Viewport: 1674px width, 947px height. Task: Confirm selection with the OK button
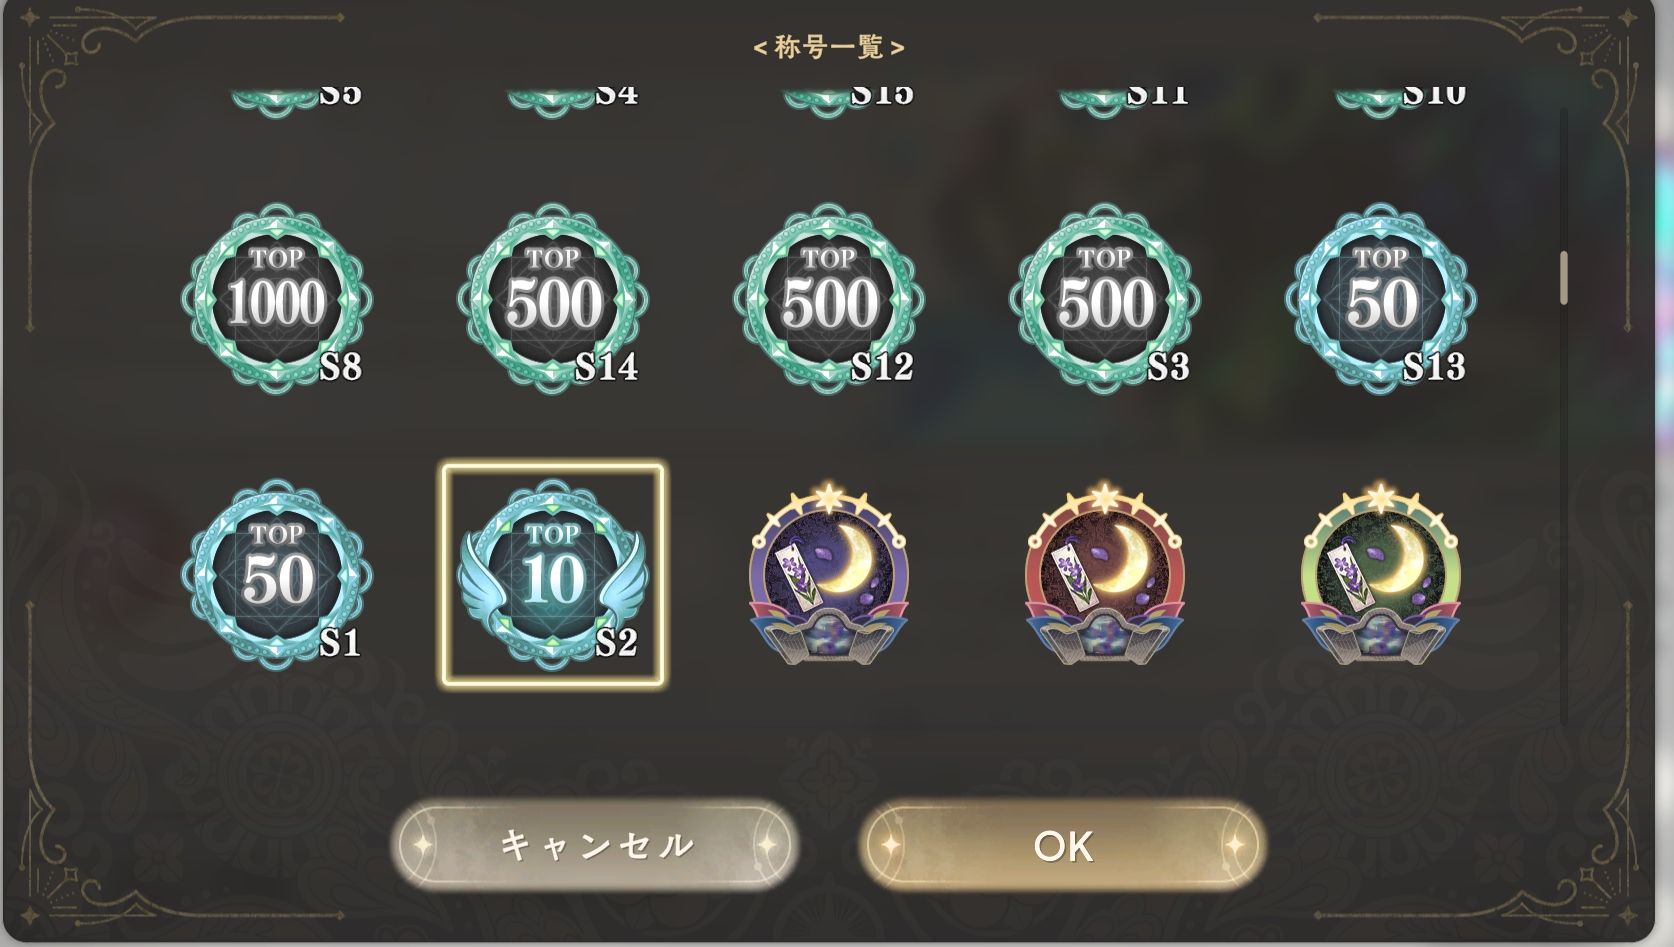tap(1063, 845)
